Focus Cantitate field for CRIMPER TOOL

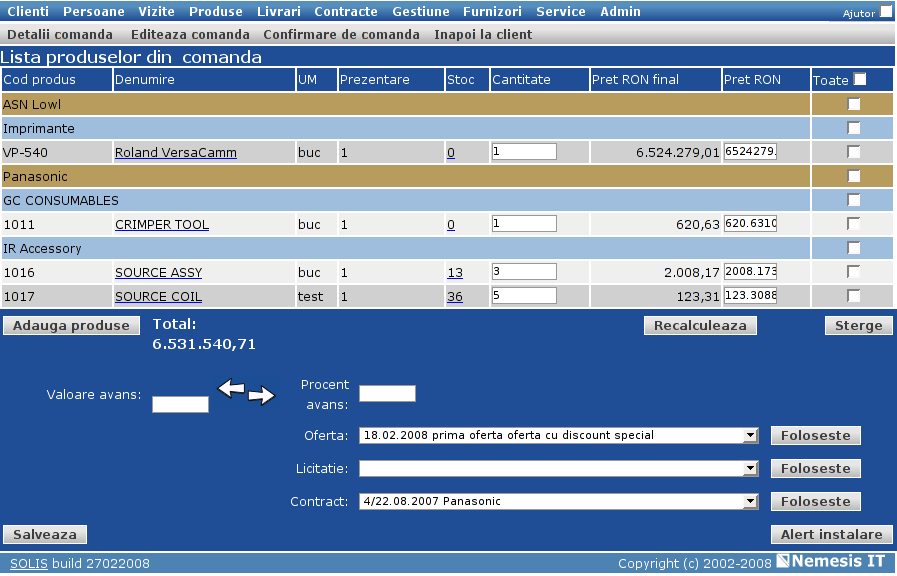[x=524, y=224]
